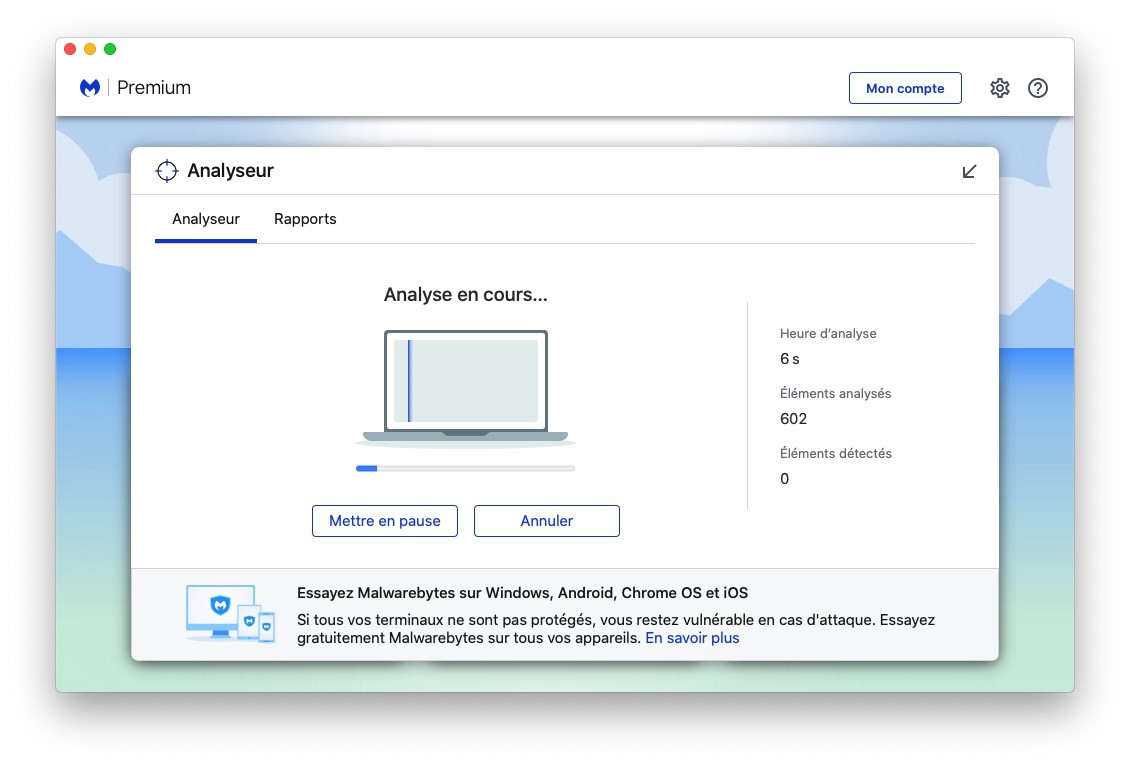Click the Premium label next to the logo

coord(154,88)
